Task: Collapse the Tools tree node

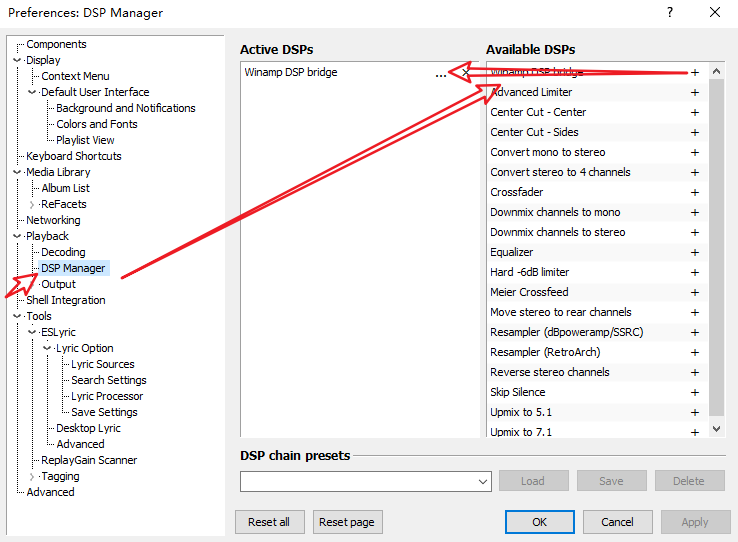Action: pos(17,316)
